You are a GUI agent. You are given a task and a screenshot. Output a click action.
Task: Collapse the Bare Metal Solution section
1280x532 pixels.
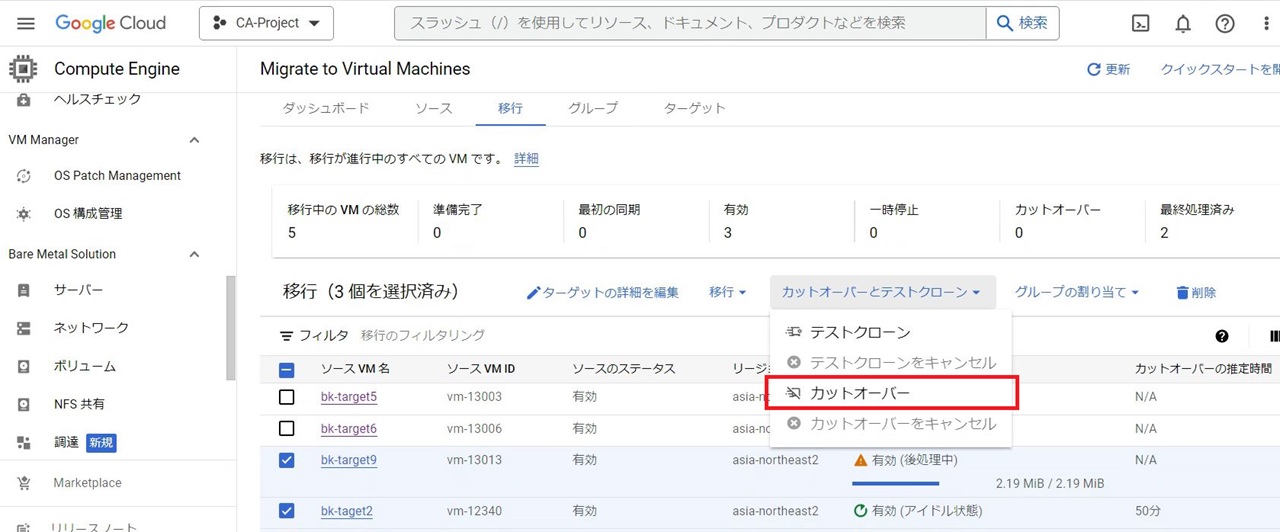194,254
